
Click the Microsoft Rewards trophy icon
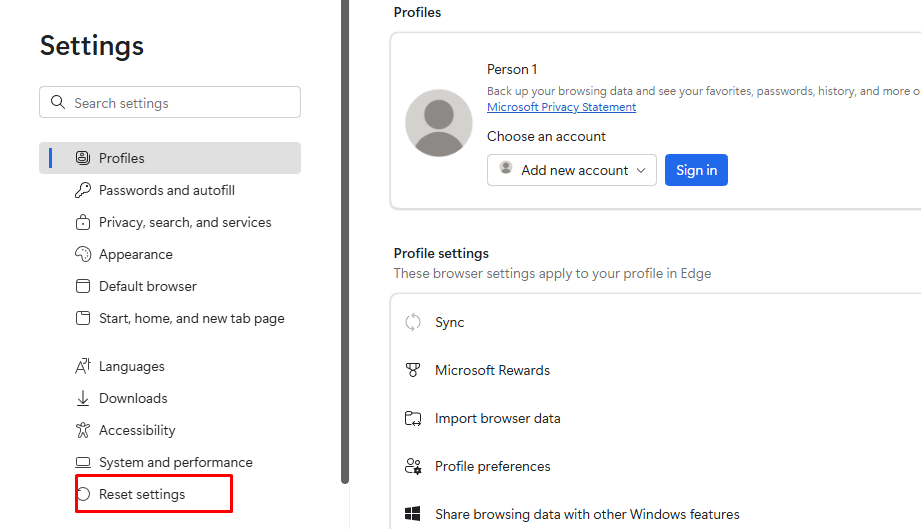[x=413, y=370]
